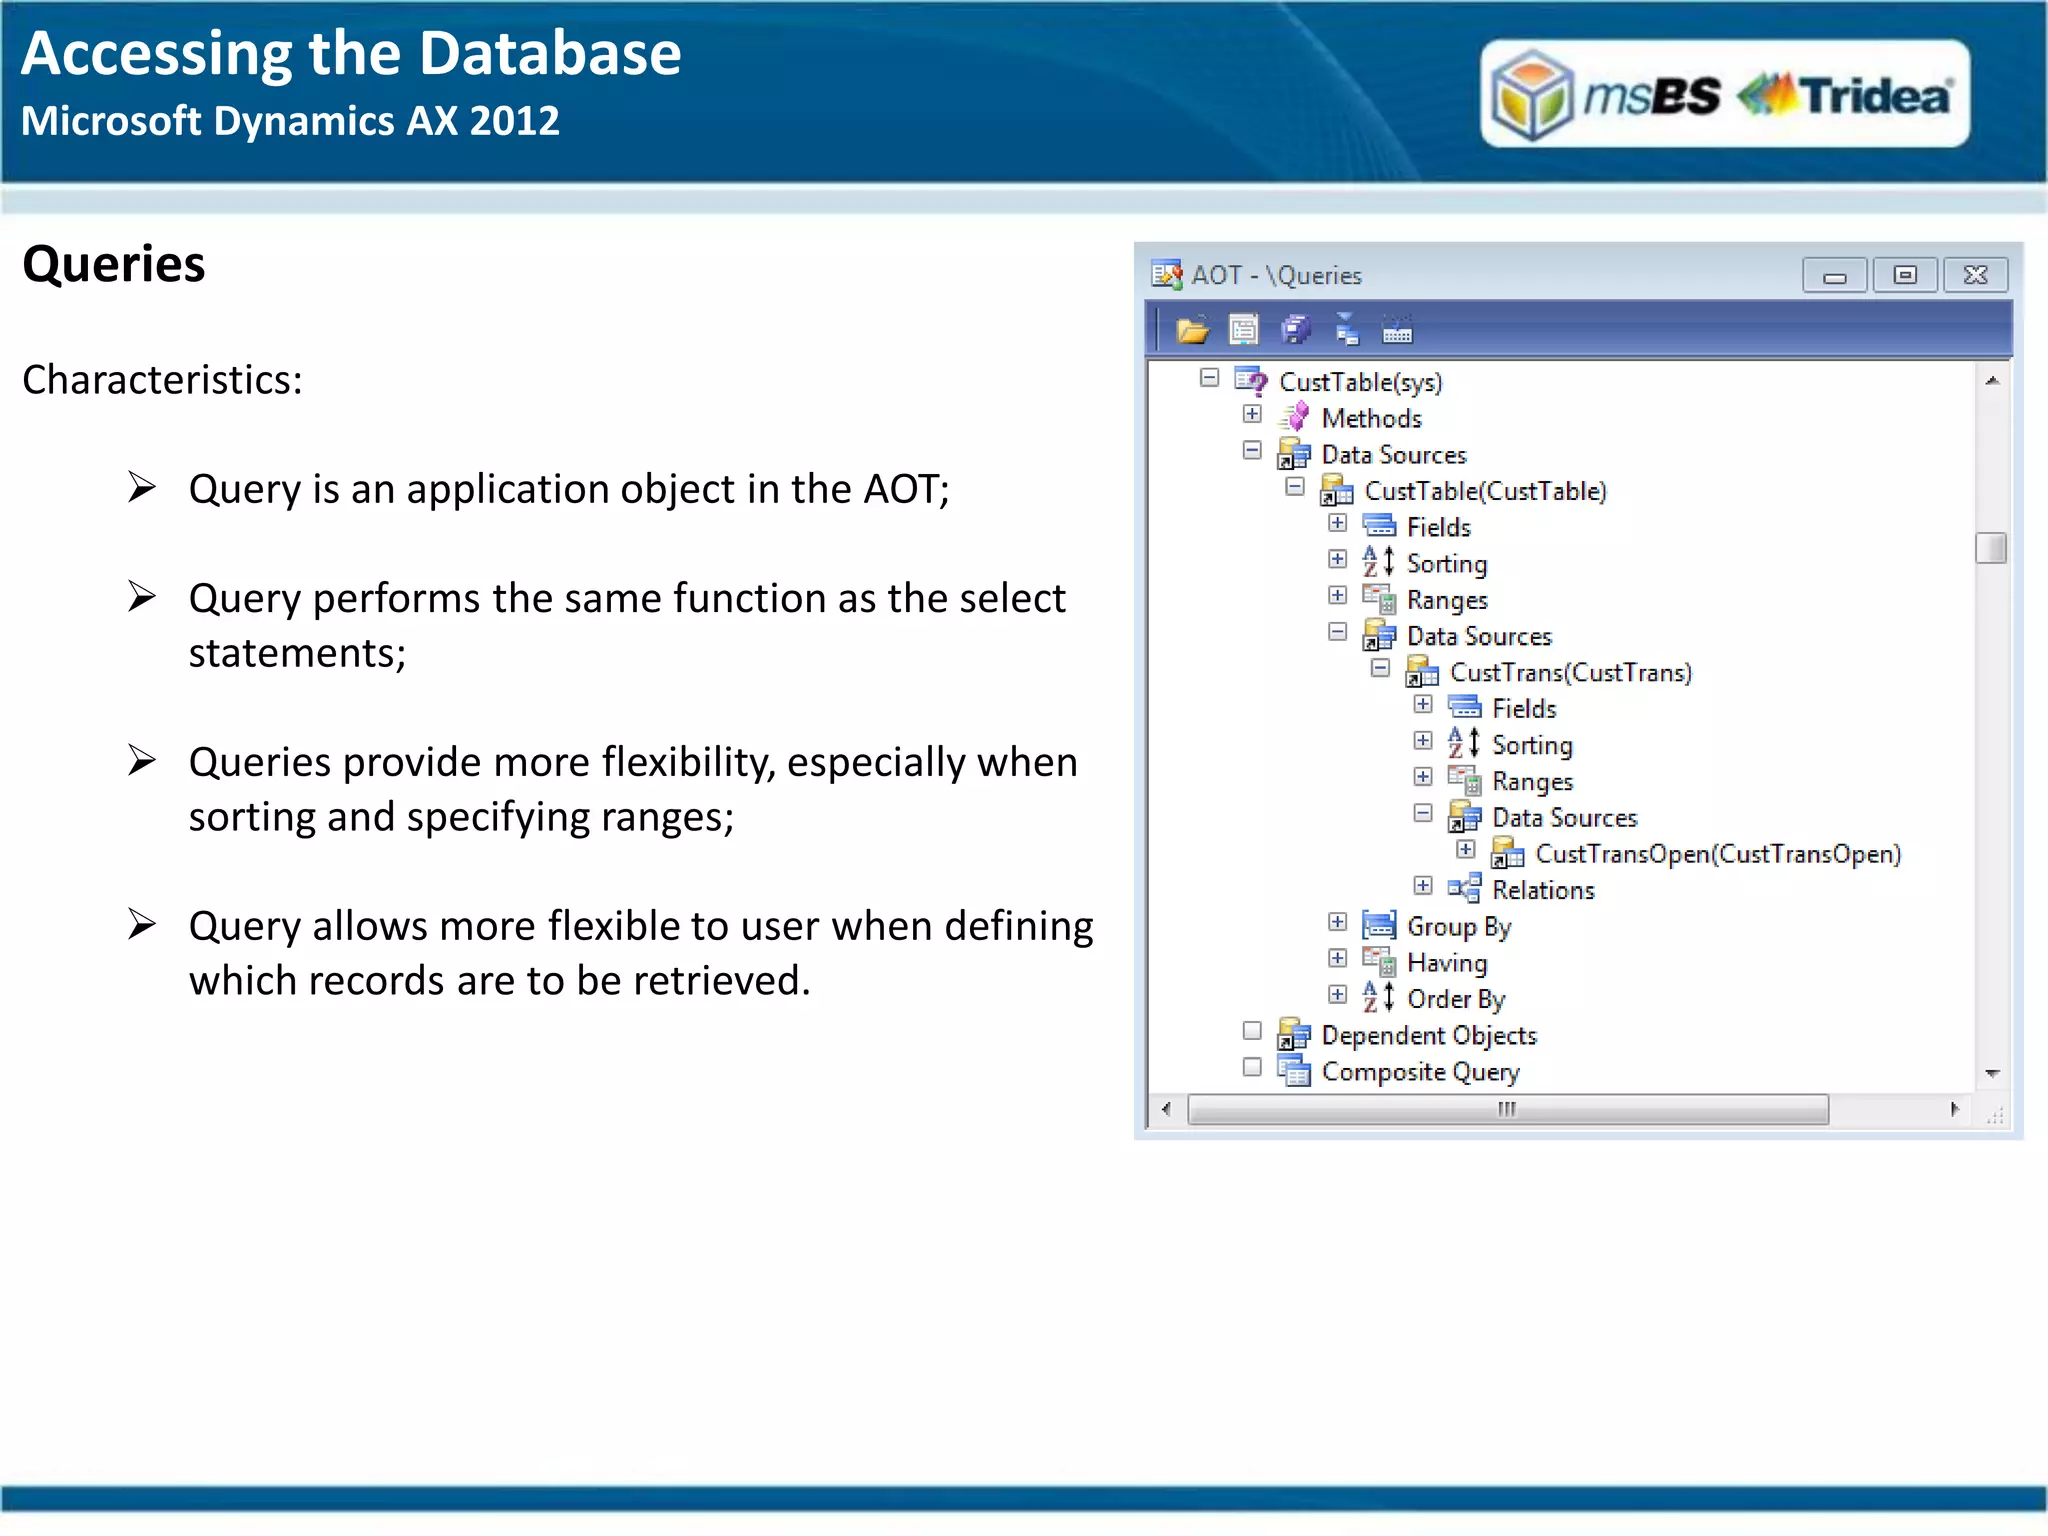This screenshot has width=2048, height=1536.
Task: Click the box beside Composite Query
Action: point(1252,1067)
